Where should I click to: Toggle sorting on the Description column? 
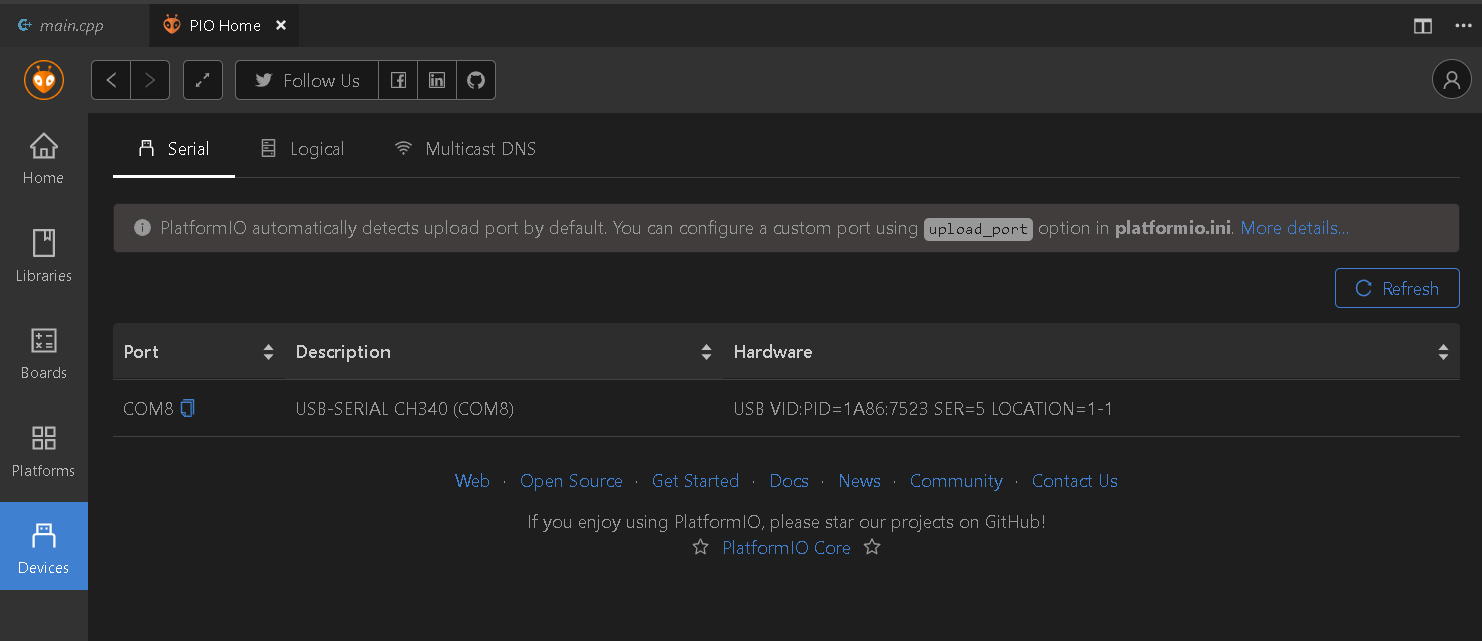point(706,351)
